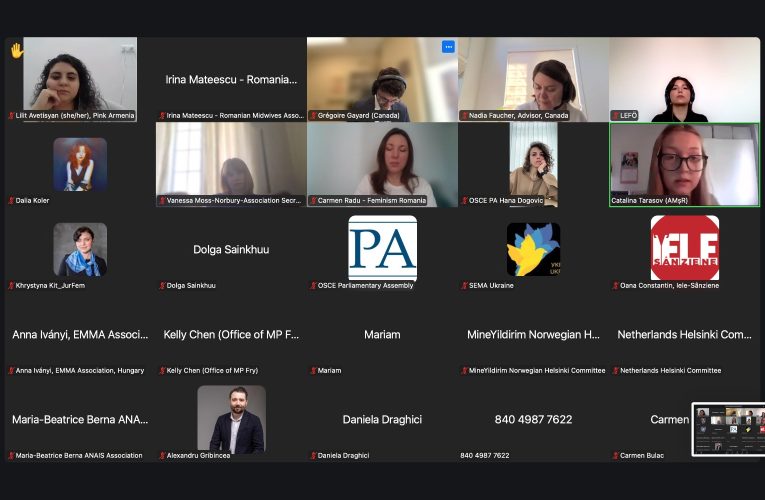Click Carmen Radu - Feminism Romania video
The width and height of the screenshot is (765, 500).
tap(382, 165)
